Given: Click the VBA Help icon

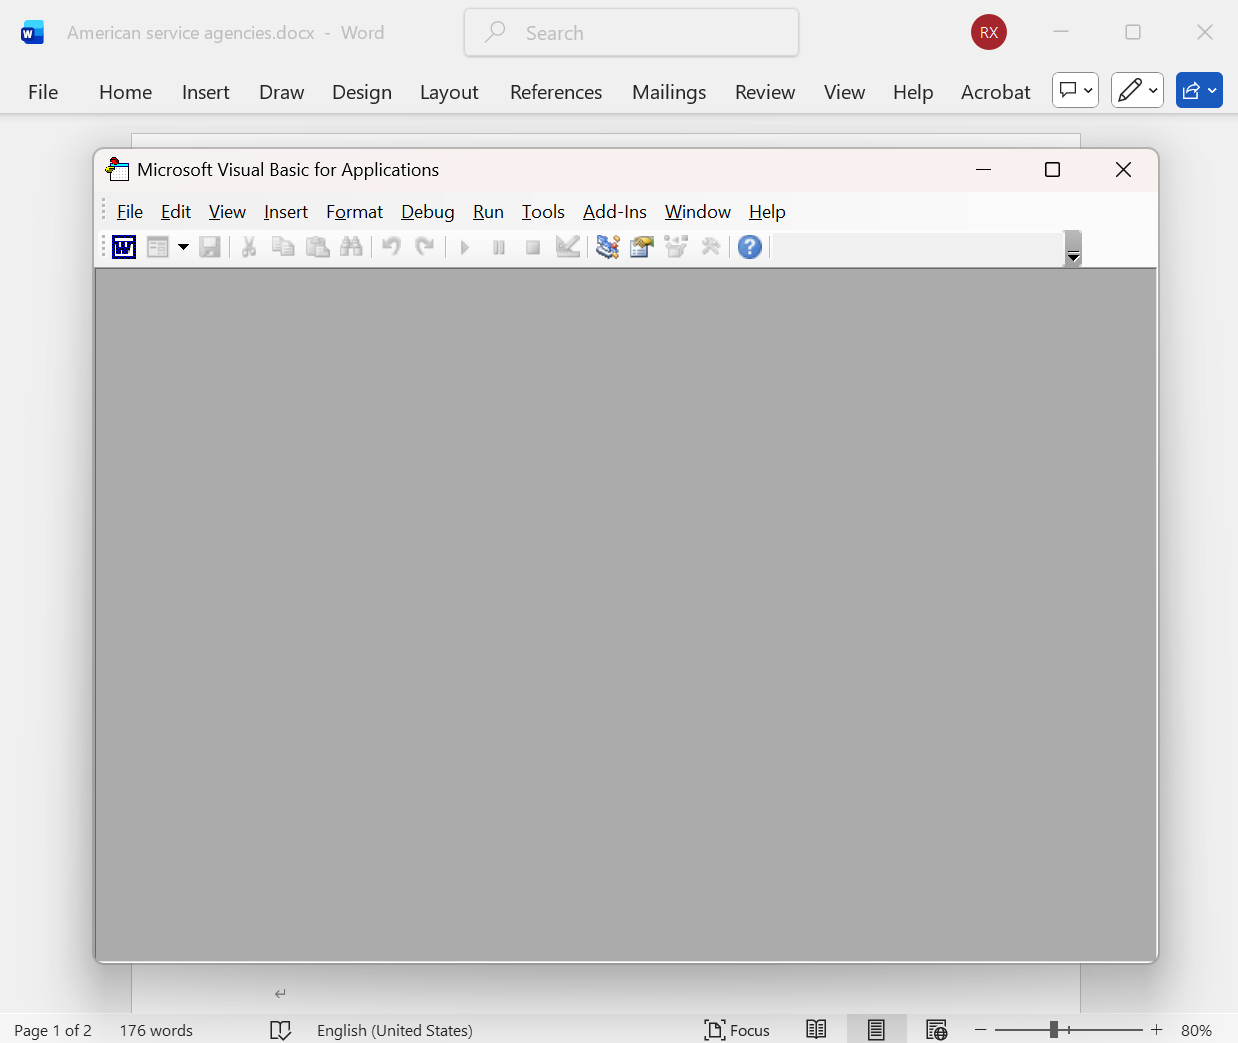Looking at the screenshot, I should pos(749,247).
